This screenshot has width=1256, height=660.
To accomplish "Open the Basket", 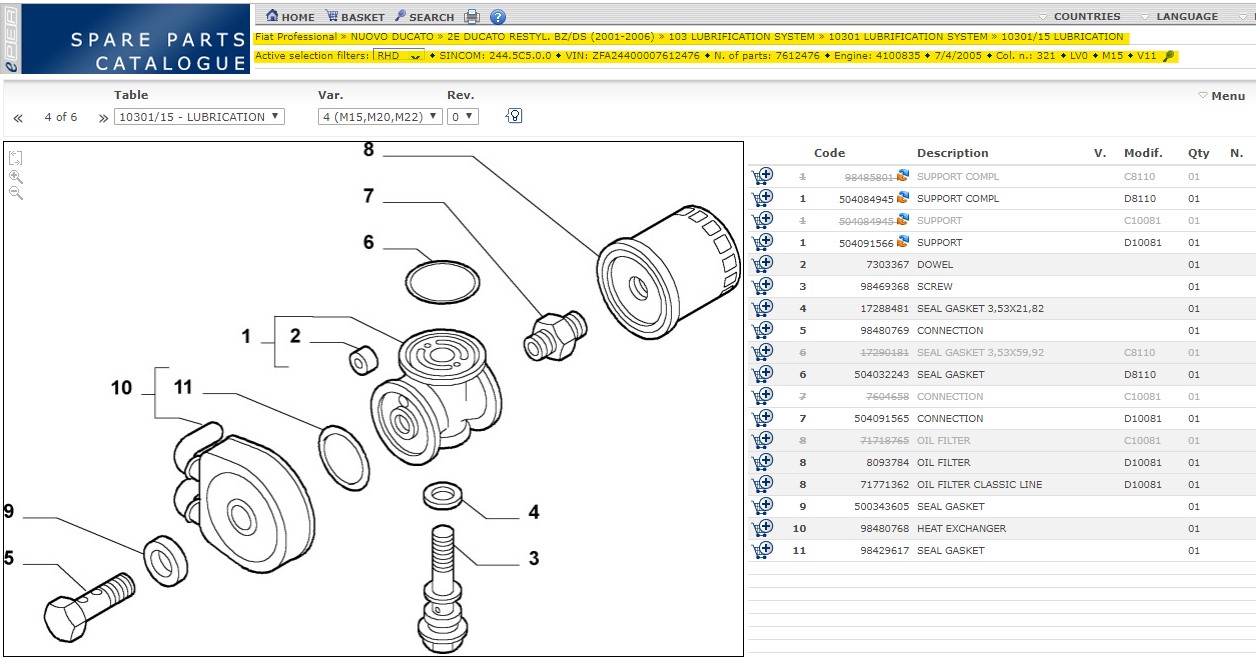I will pos(355,16).
